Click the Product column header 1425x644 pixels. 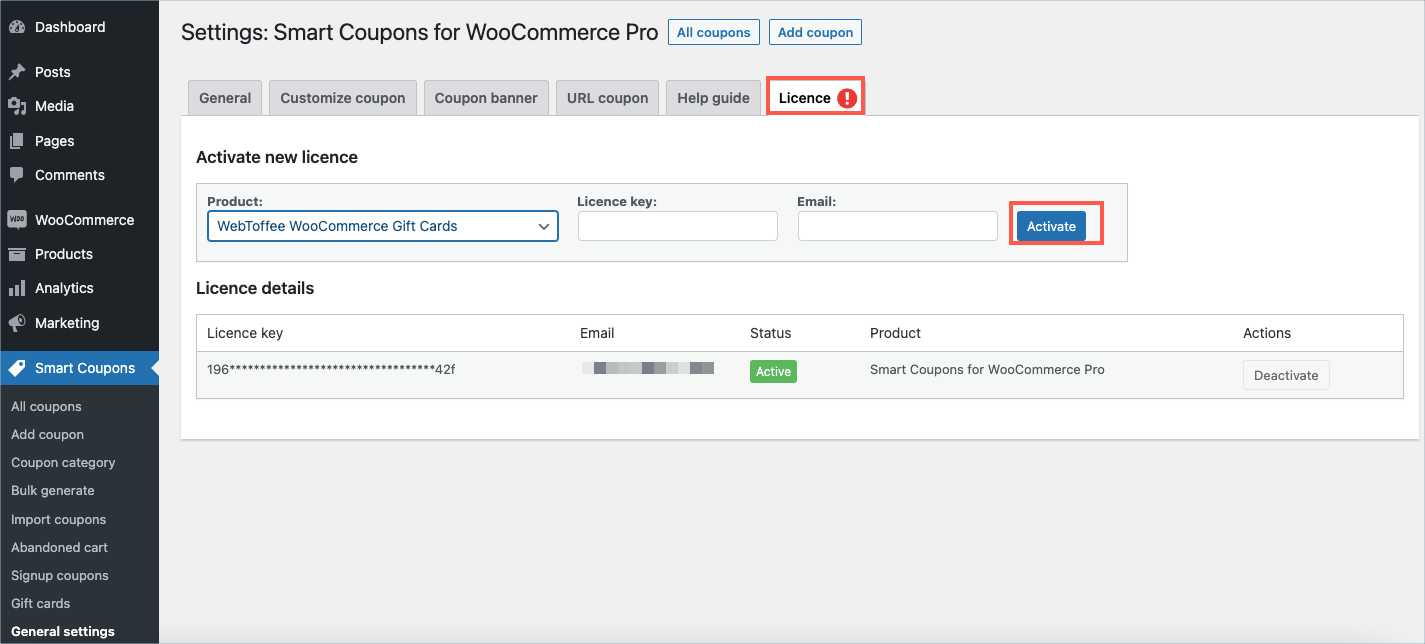point(895,333)
